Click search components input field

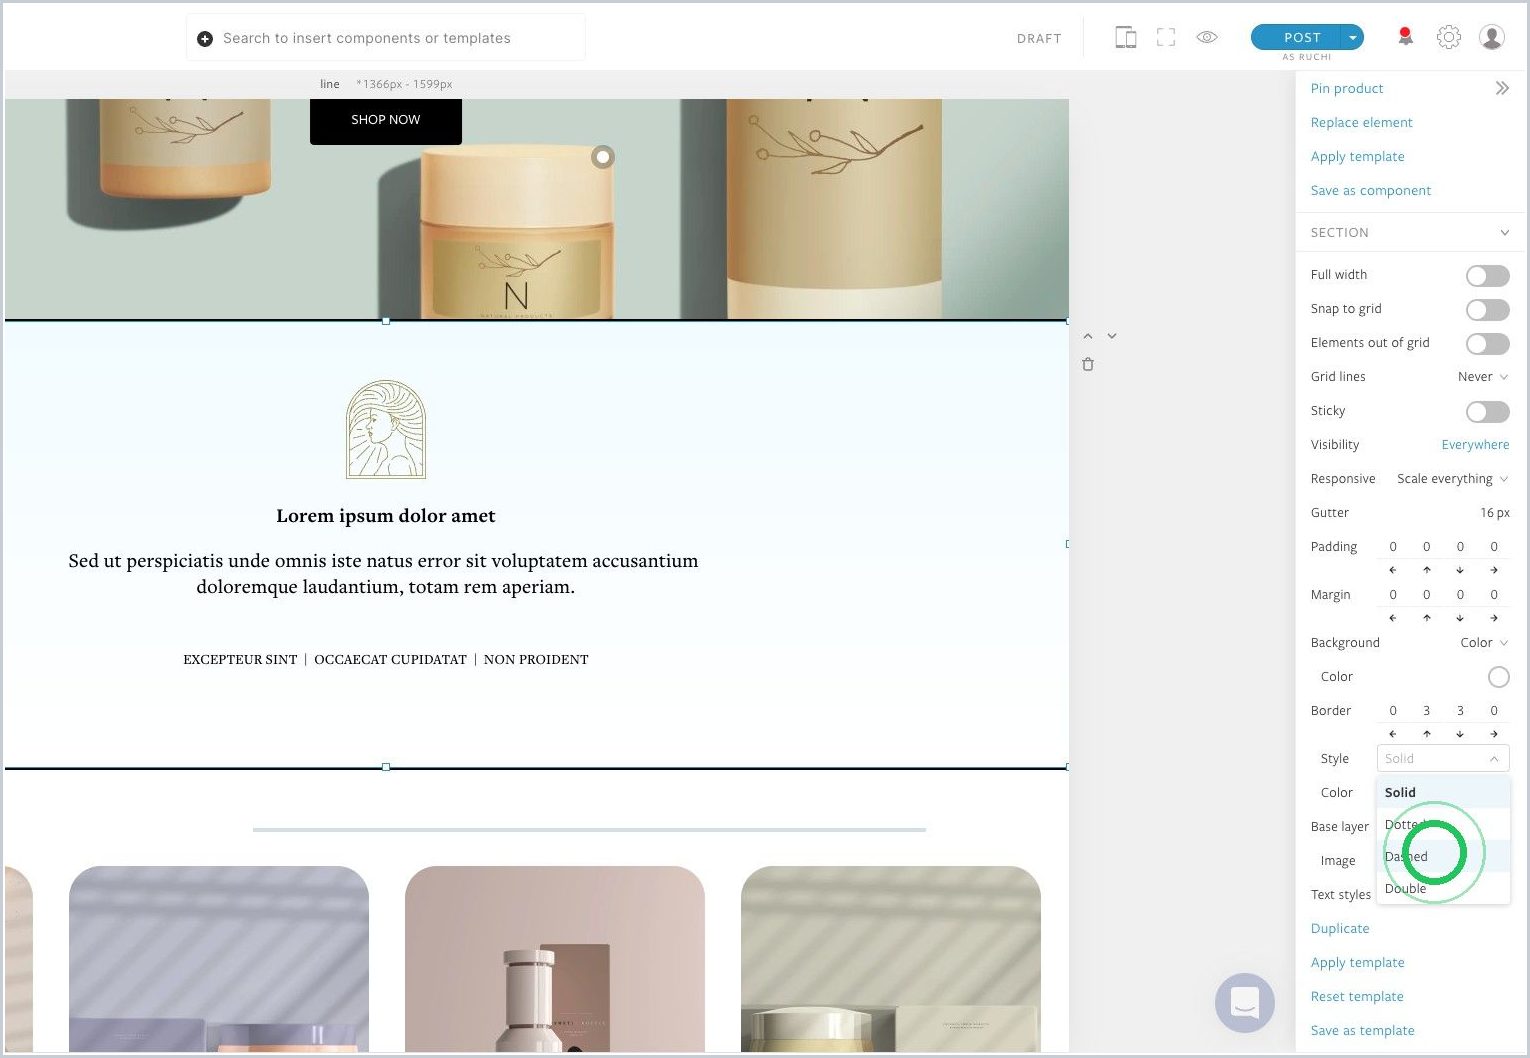tap(386, 38)
